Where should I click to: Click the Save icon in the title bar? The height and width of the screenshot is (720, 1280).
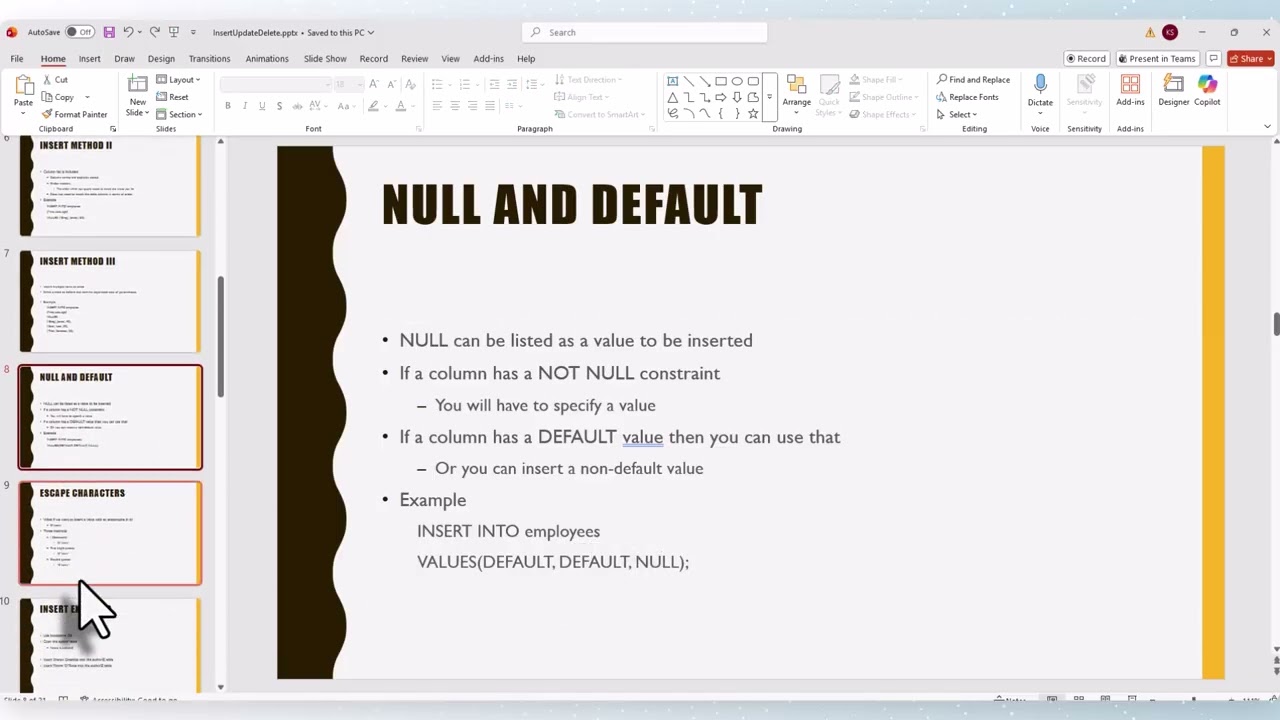[109, 32]
